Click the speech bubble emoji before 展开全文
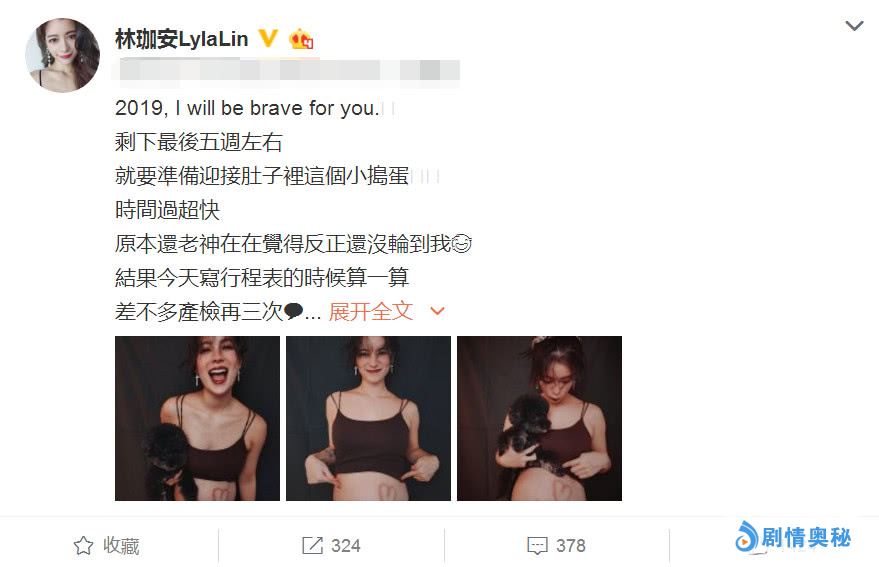This screenshot has width=879, height=567. [x=294, y=311]
